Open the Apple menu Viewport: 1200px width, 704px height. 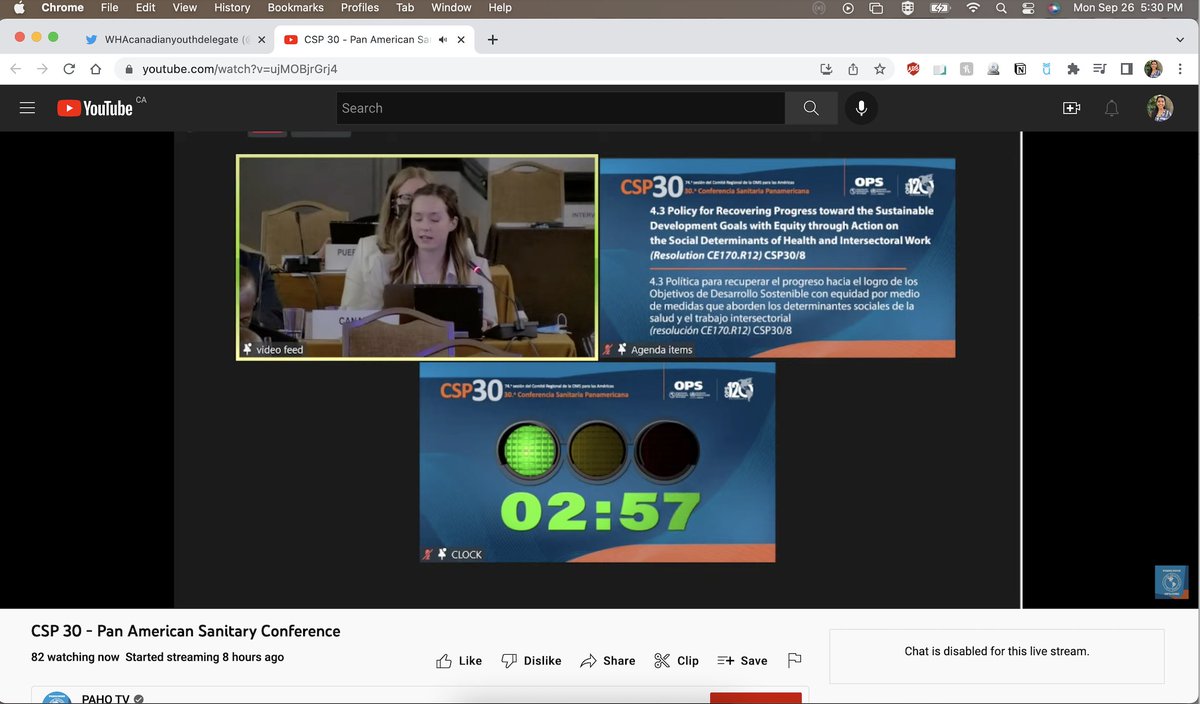coord(18,8)
